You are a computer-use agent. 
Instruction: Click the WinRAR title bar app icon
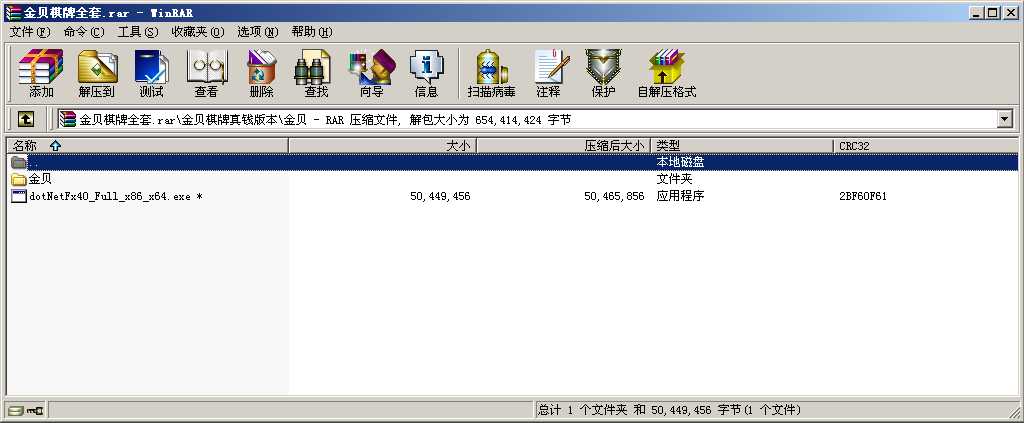click(x=13, y=12)
